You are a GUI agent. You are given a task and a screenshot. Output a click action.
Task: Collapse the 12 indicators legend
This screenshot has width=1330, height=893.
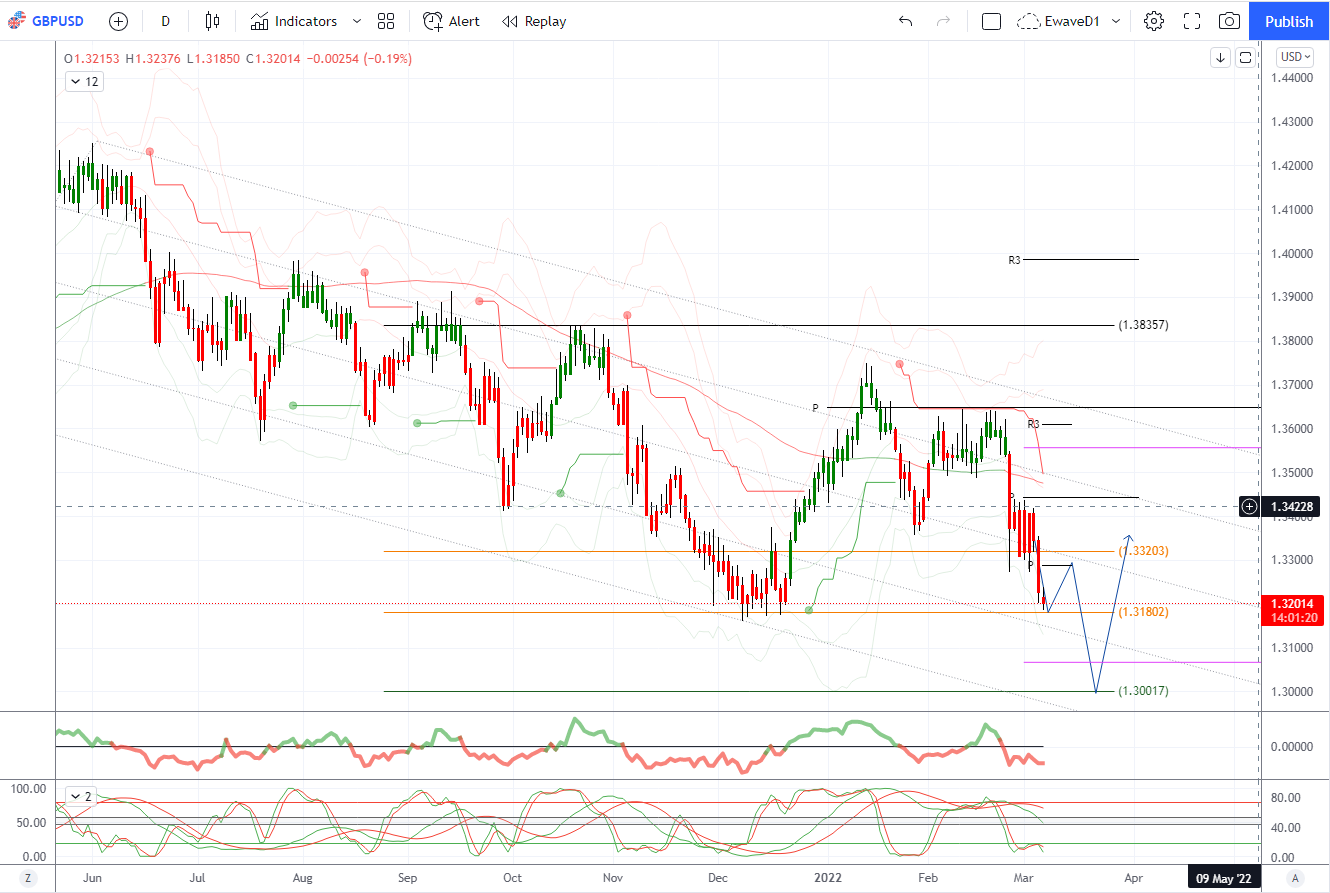click(x=85, y=82)
